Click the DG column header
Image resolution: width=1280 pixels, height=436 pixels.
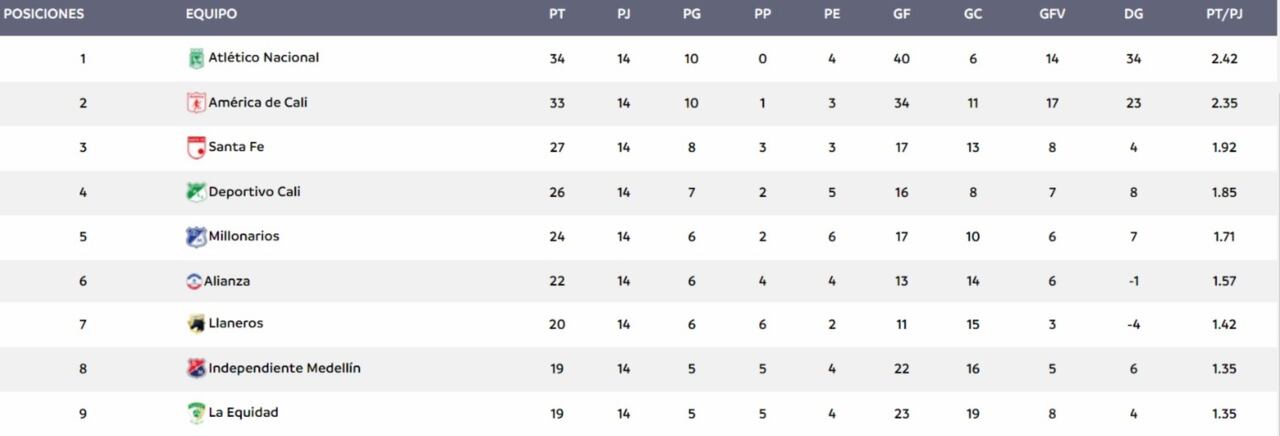pos(1133,15)
